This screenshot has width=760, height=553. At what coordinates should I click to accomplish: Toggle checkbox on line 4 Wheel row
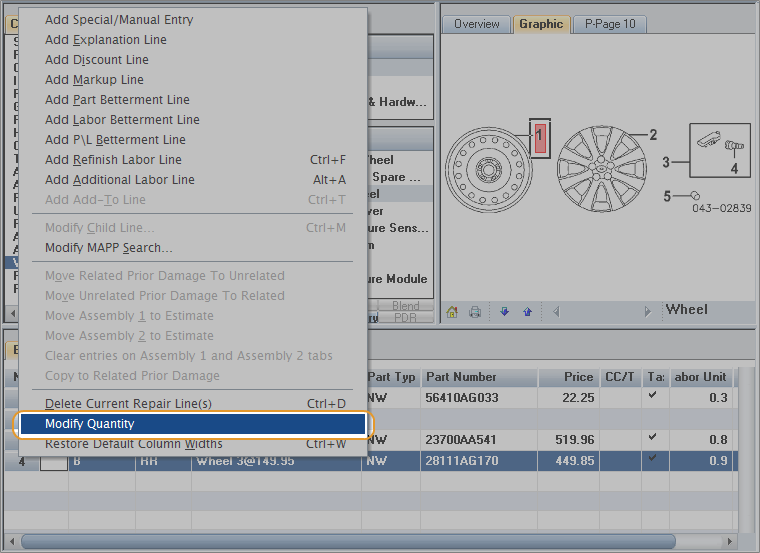pos(53,462)
